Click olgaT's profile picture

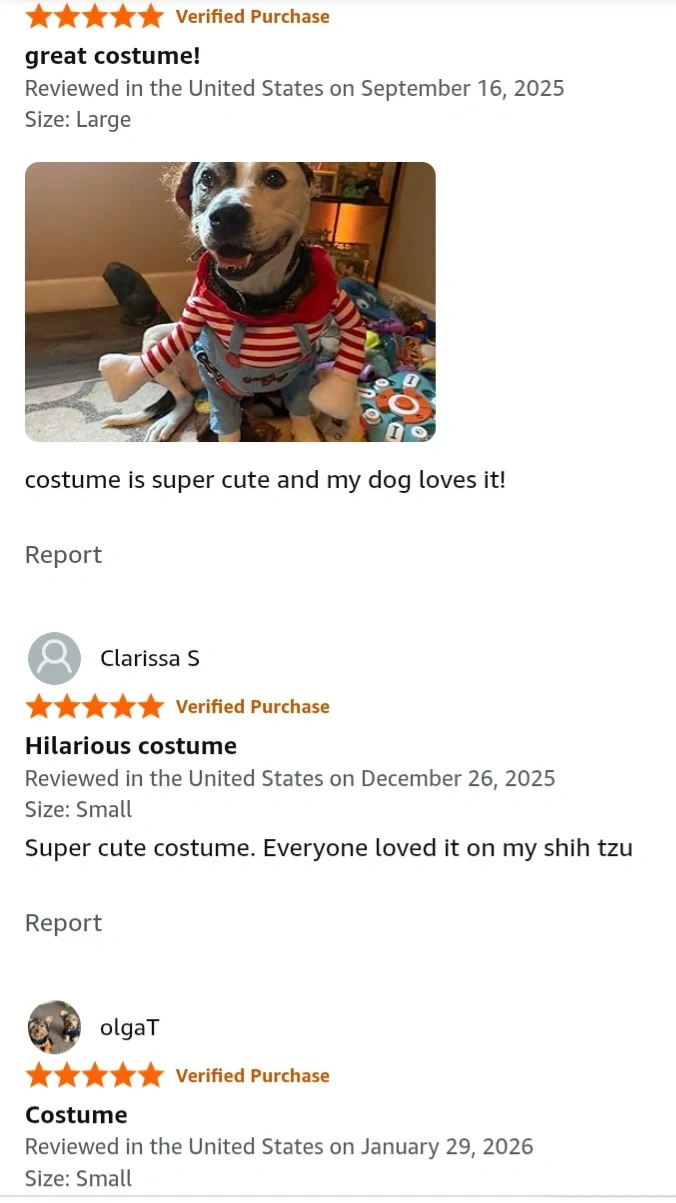54,1027
